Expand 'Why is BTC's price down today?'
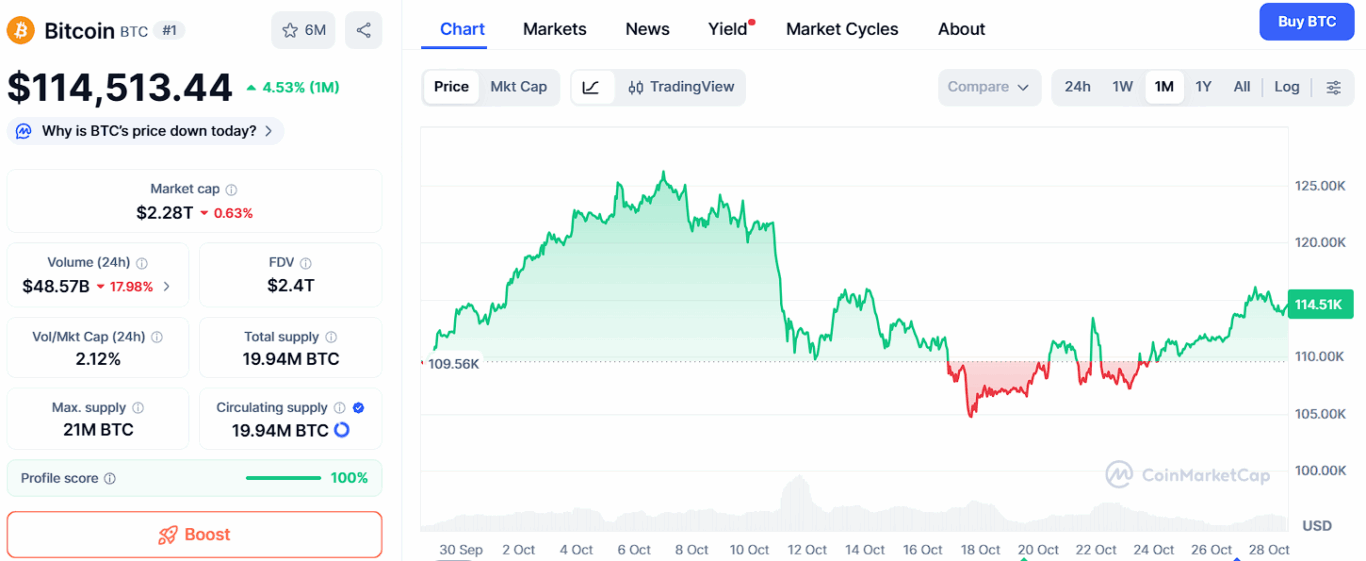Screen dimensions: 1366x561 [x=146, y=131]
